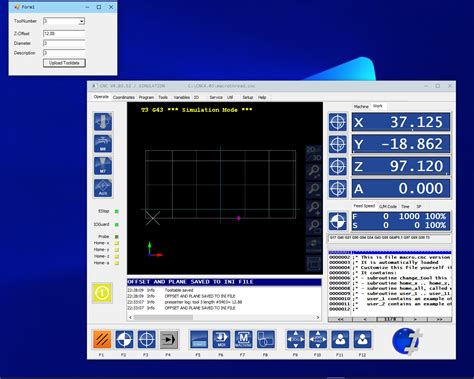Click the yellow power circle button
The width and height of the screenshot is (474, 379).
pyautogui.click(x=102, y=293)
